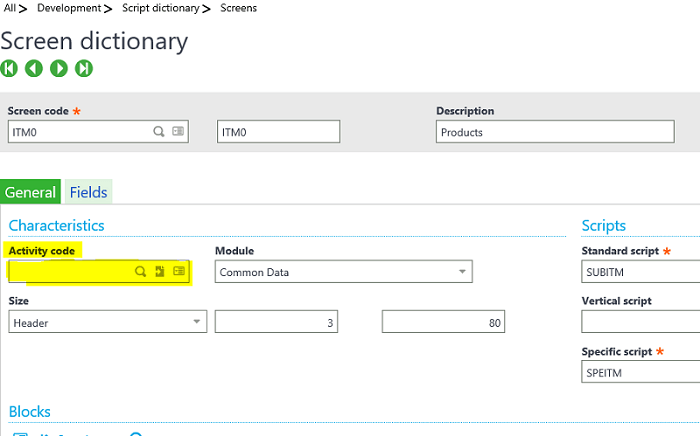Click the Development breadcrumb link
700x436 pixels.
pos(71,8)
